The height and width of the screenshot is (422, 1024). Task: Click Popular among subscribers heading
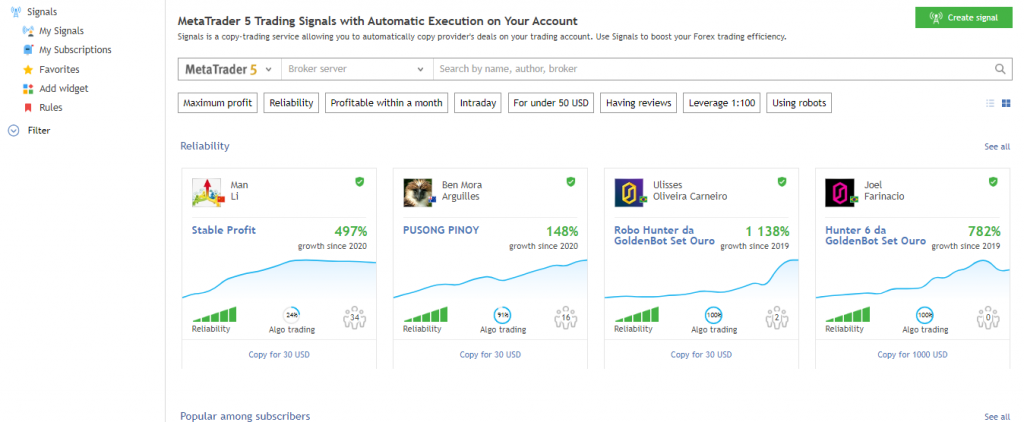[245, 416]
